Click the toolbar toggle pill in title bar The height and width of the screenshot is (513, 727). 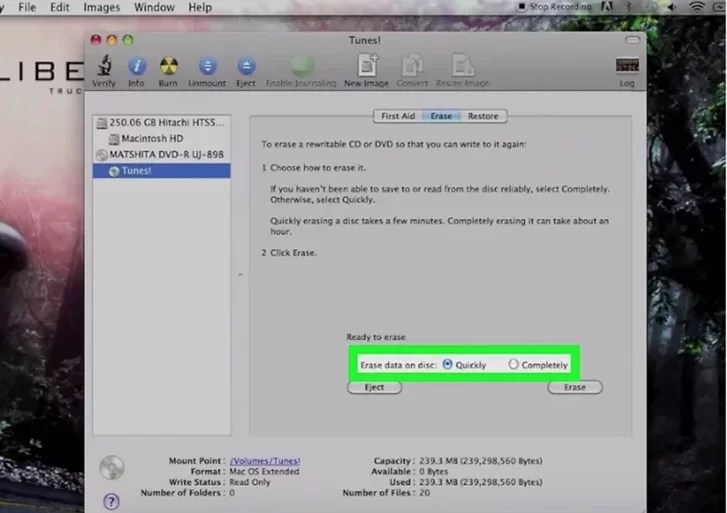click(x=632, y=40)
